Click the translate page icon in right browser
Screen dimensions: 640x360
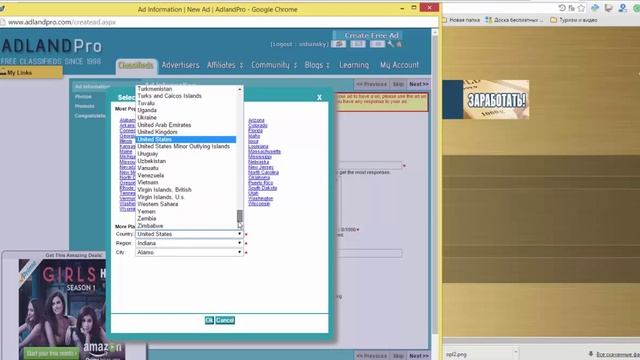571,8
